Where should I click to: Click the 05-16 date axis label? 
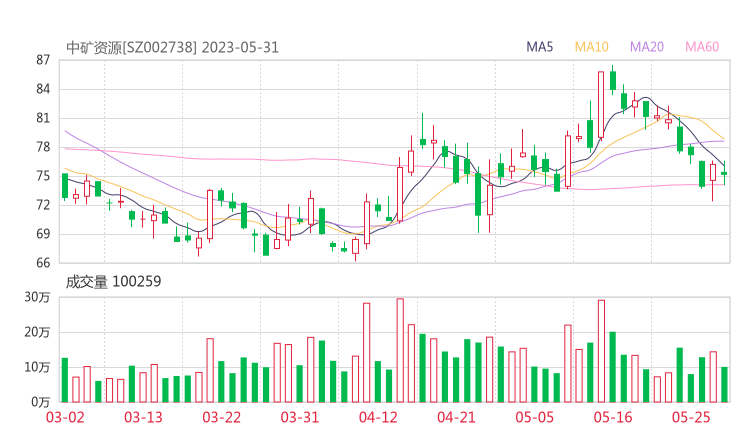pyautogui.click(x=613, y=417)
